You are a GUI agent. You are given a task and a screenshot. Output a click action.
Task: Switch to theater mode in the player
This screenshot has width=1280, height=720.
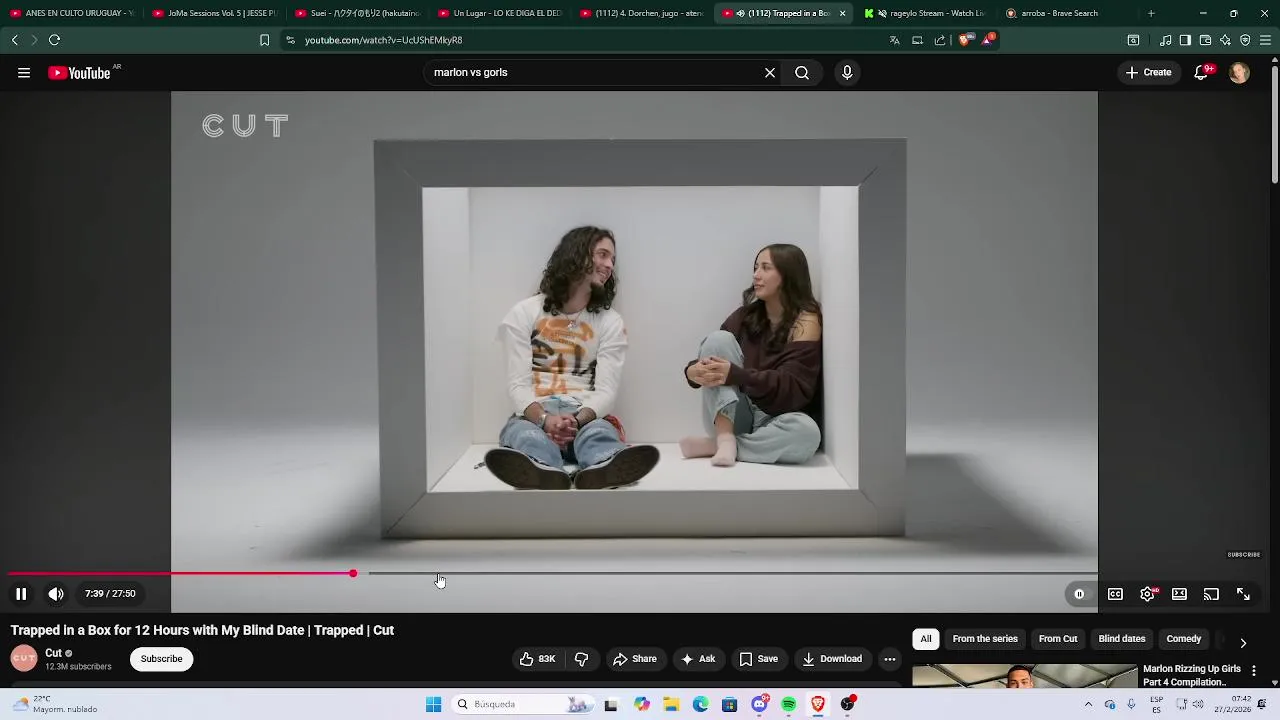[x=1179, y=594]
